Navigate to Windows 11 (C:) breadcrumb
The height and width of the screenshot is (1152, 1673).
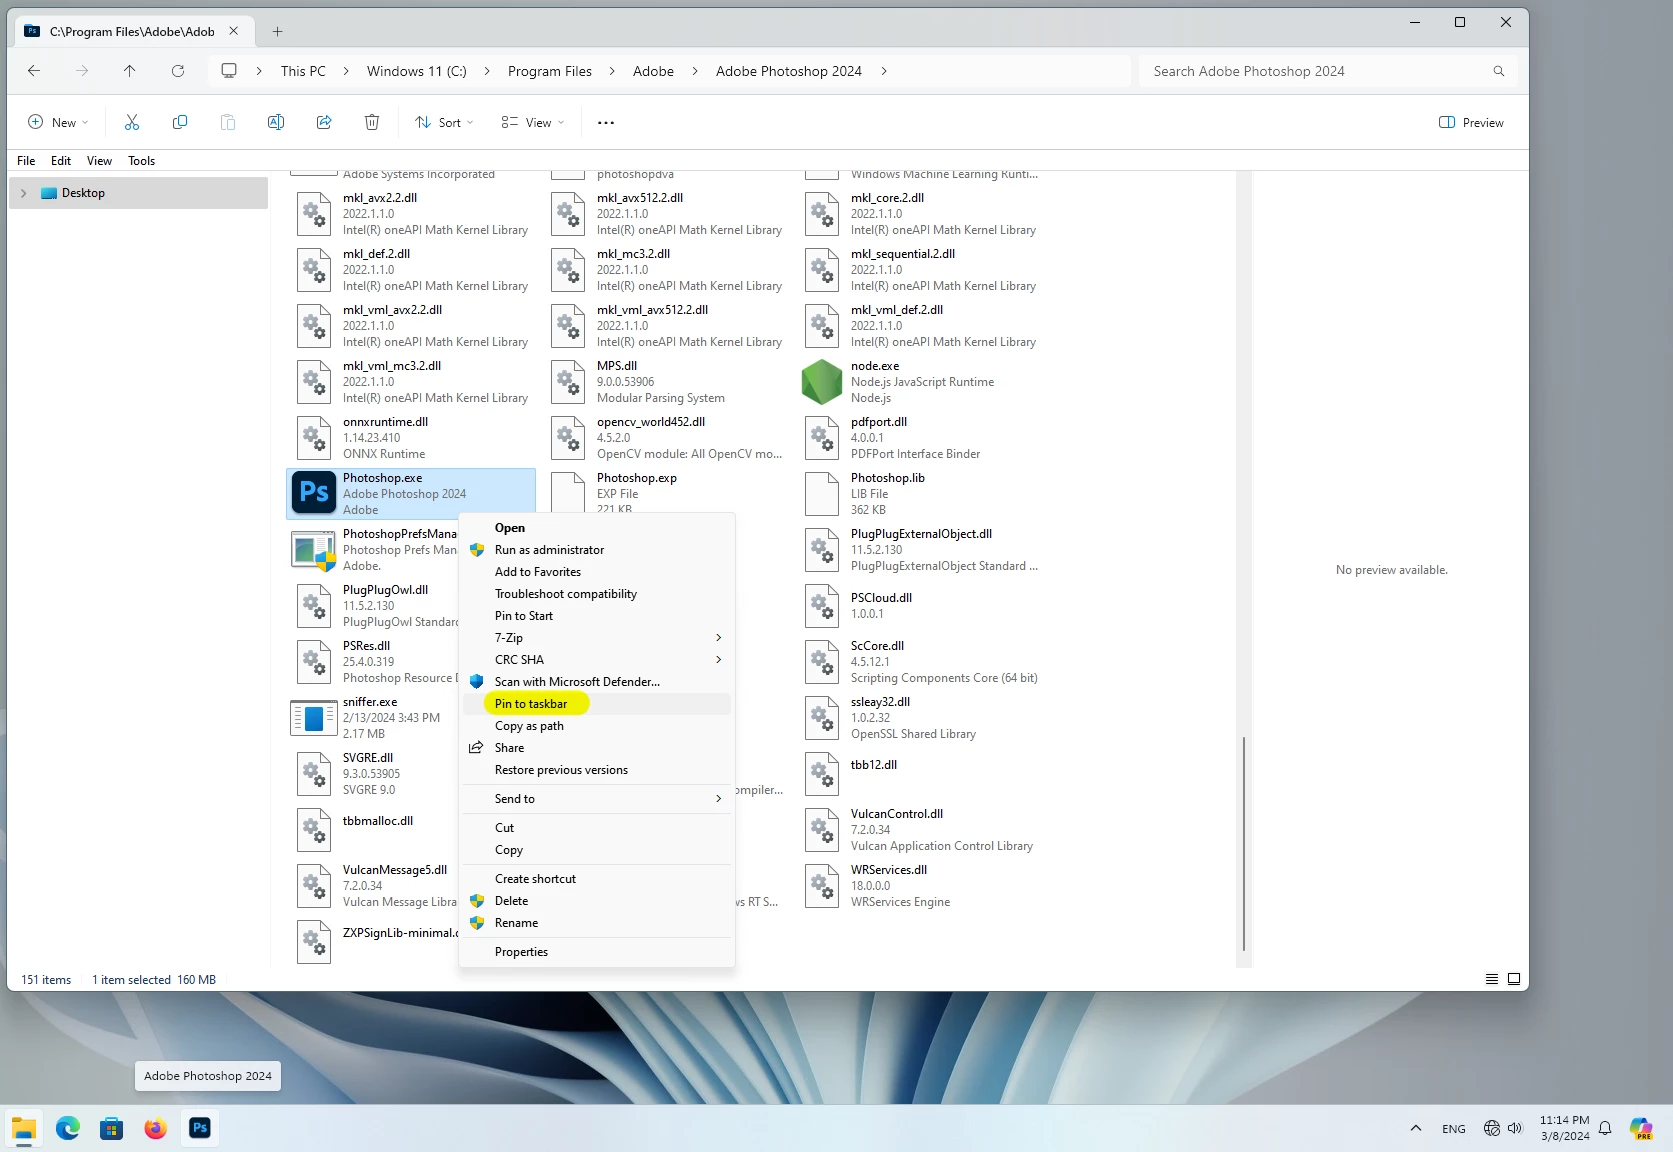[417, 71]
